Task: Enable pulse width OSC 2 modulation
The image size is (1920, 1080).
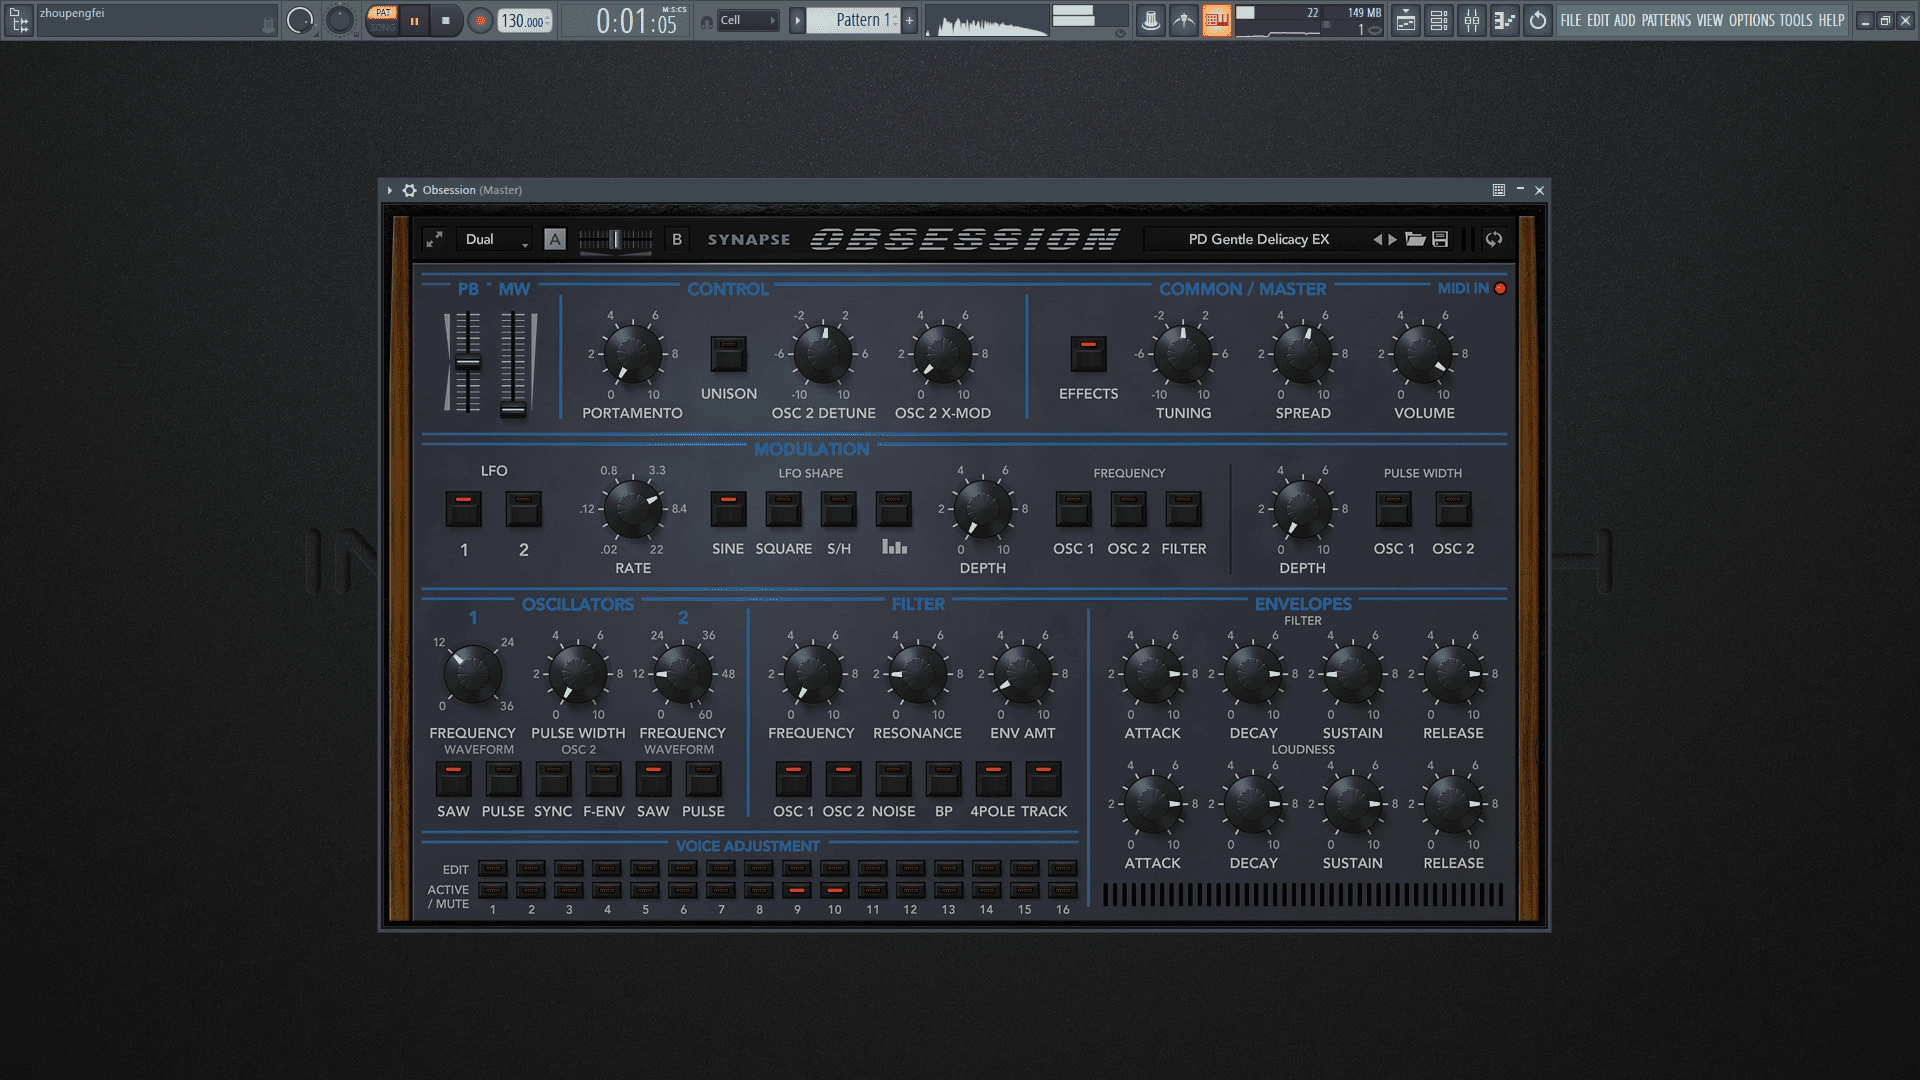Action: click(1453, 509)
